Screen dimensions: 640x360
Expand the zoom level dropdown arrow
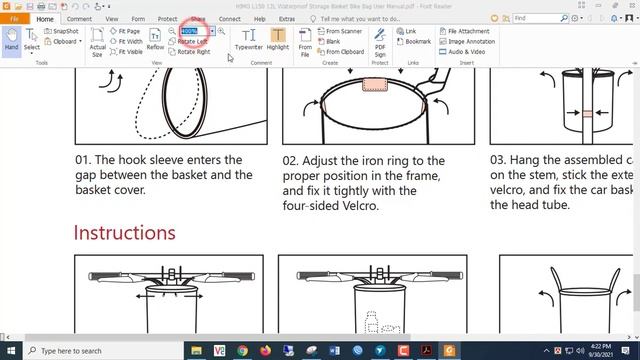pyautogui.click(x=212, y=31)
